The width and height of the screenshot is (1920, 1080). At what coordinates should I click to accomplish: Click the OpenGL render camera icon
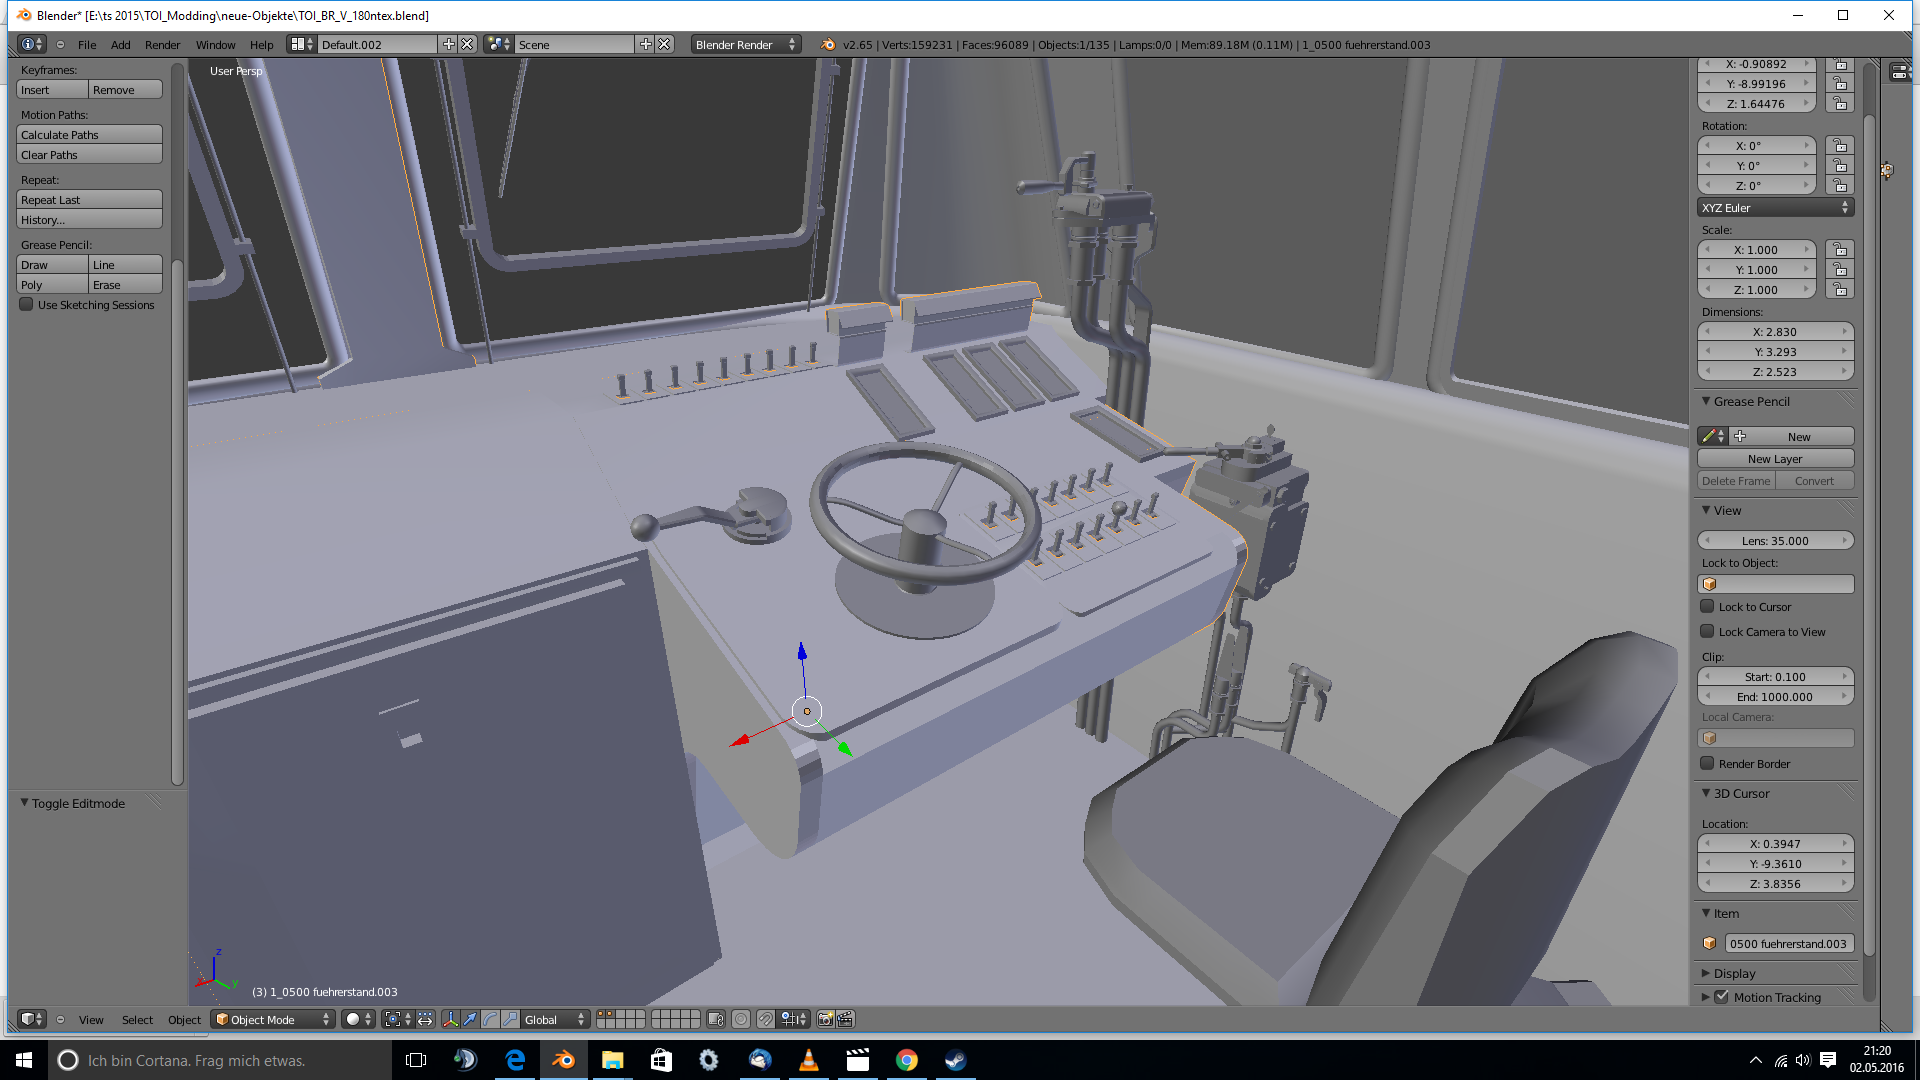[x=825, y=1019]
